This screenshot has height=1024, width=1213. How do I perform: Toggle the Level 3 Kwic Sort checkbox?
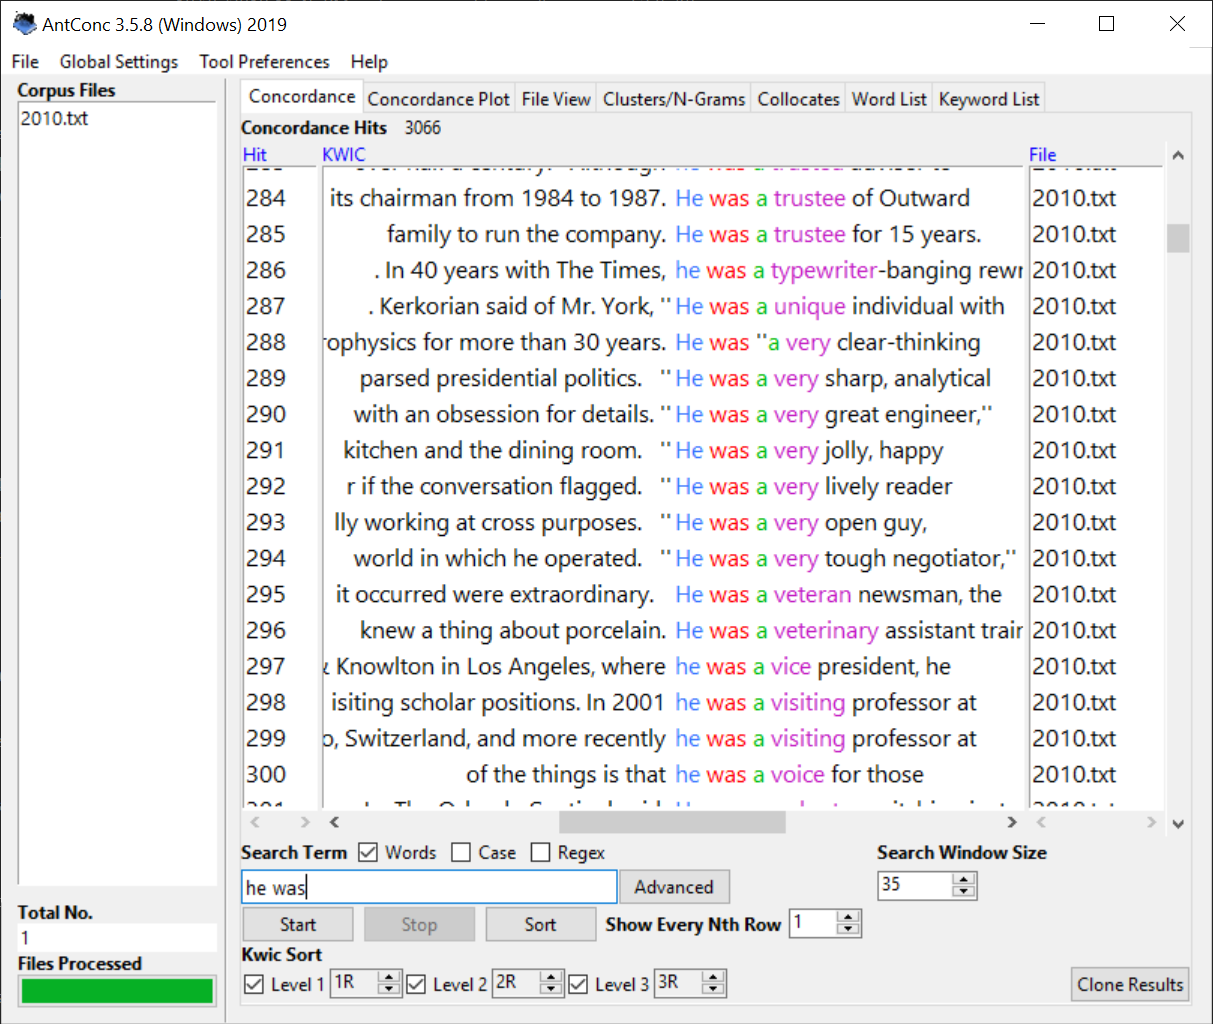pyautogui.click(x=578, y=984)
